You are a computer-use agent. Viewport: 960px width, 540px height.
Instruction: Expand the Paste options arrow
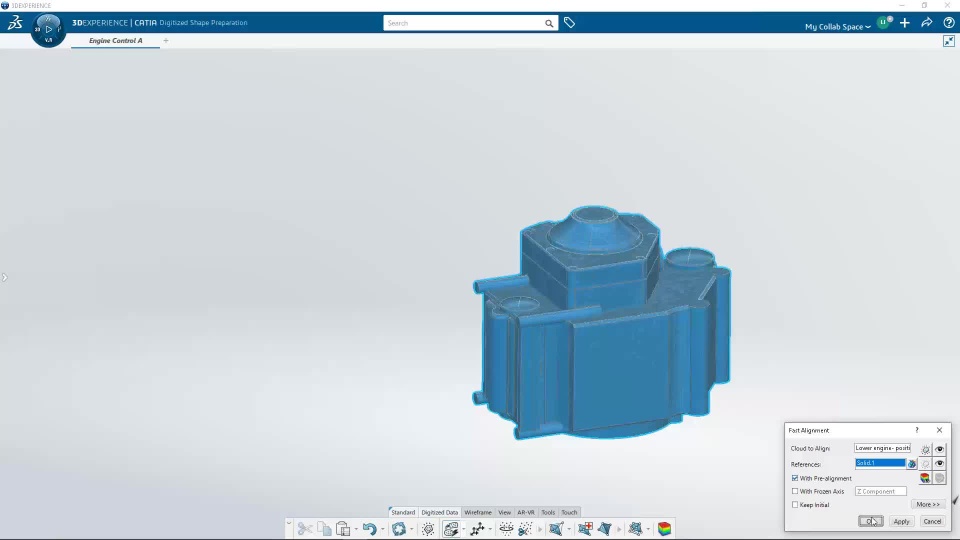pyautogui.click(x=356, y=529)
